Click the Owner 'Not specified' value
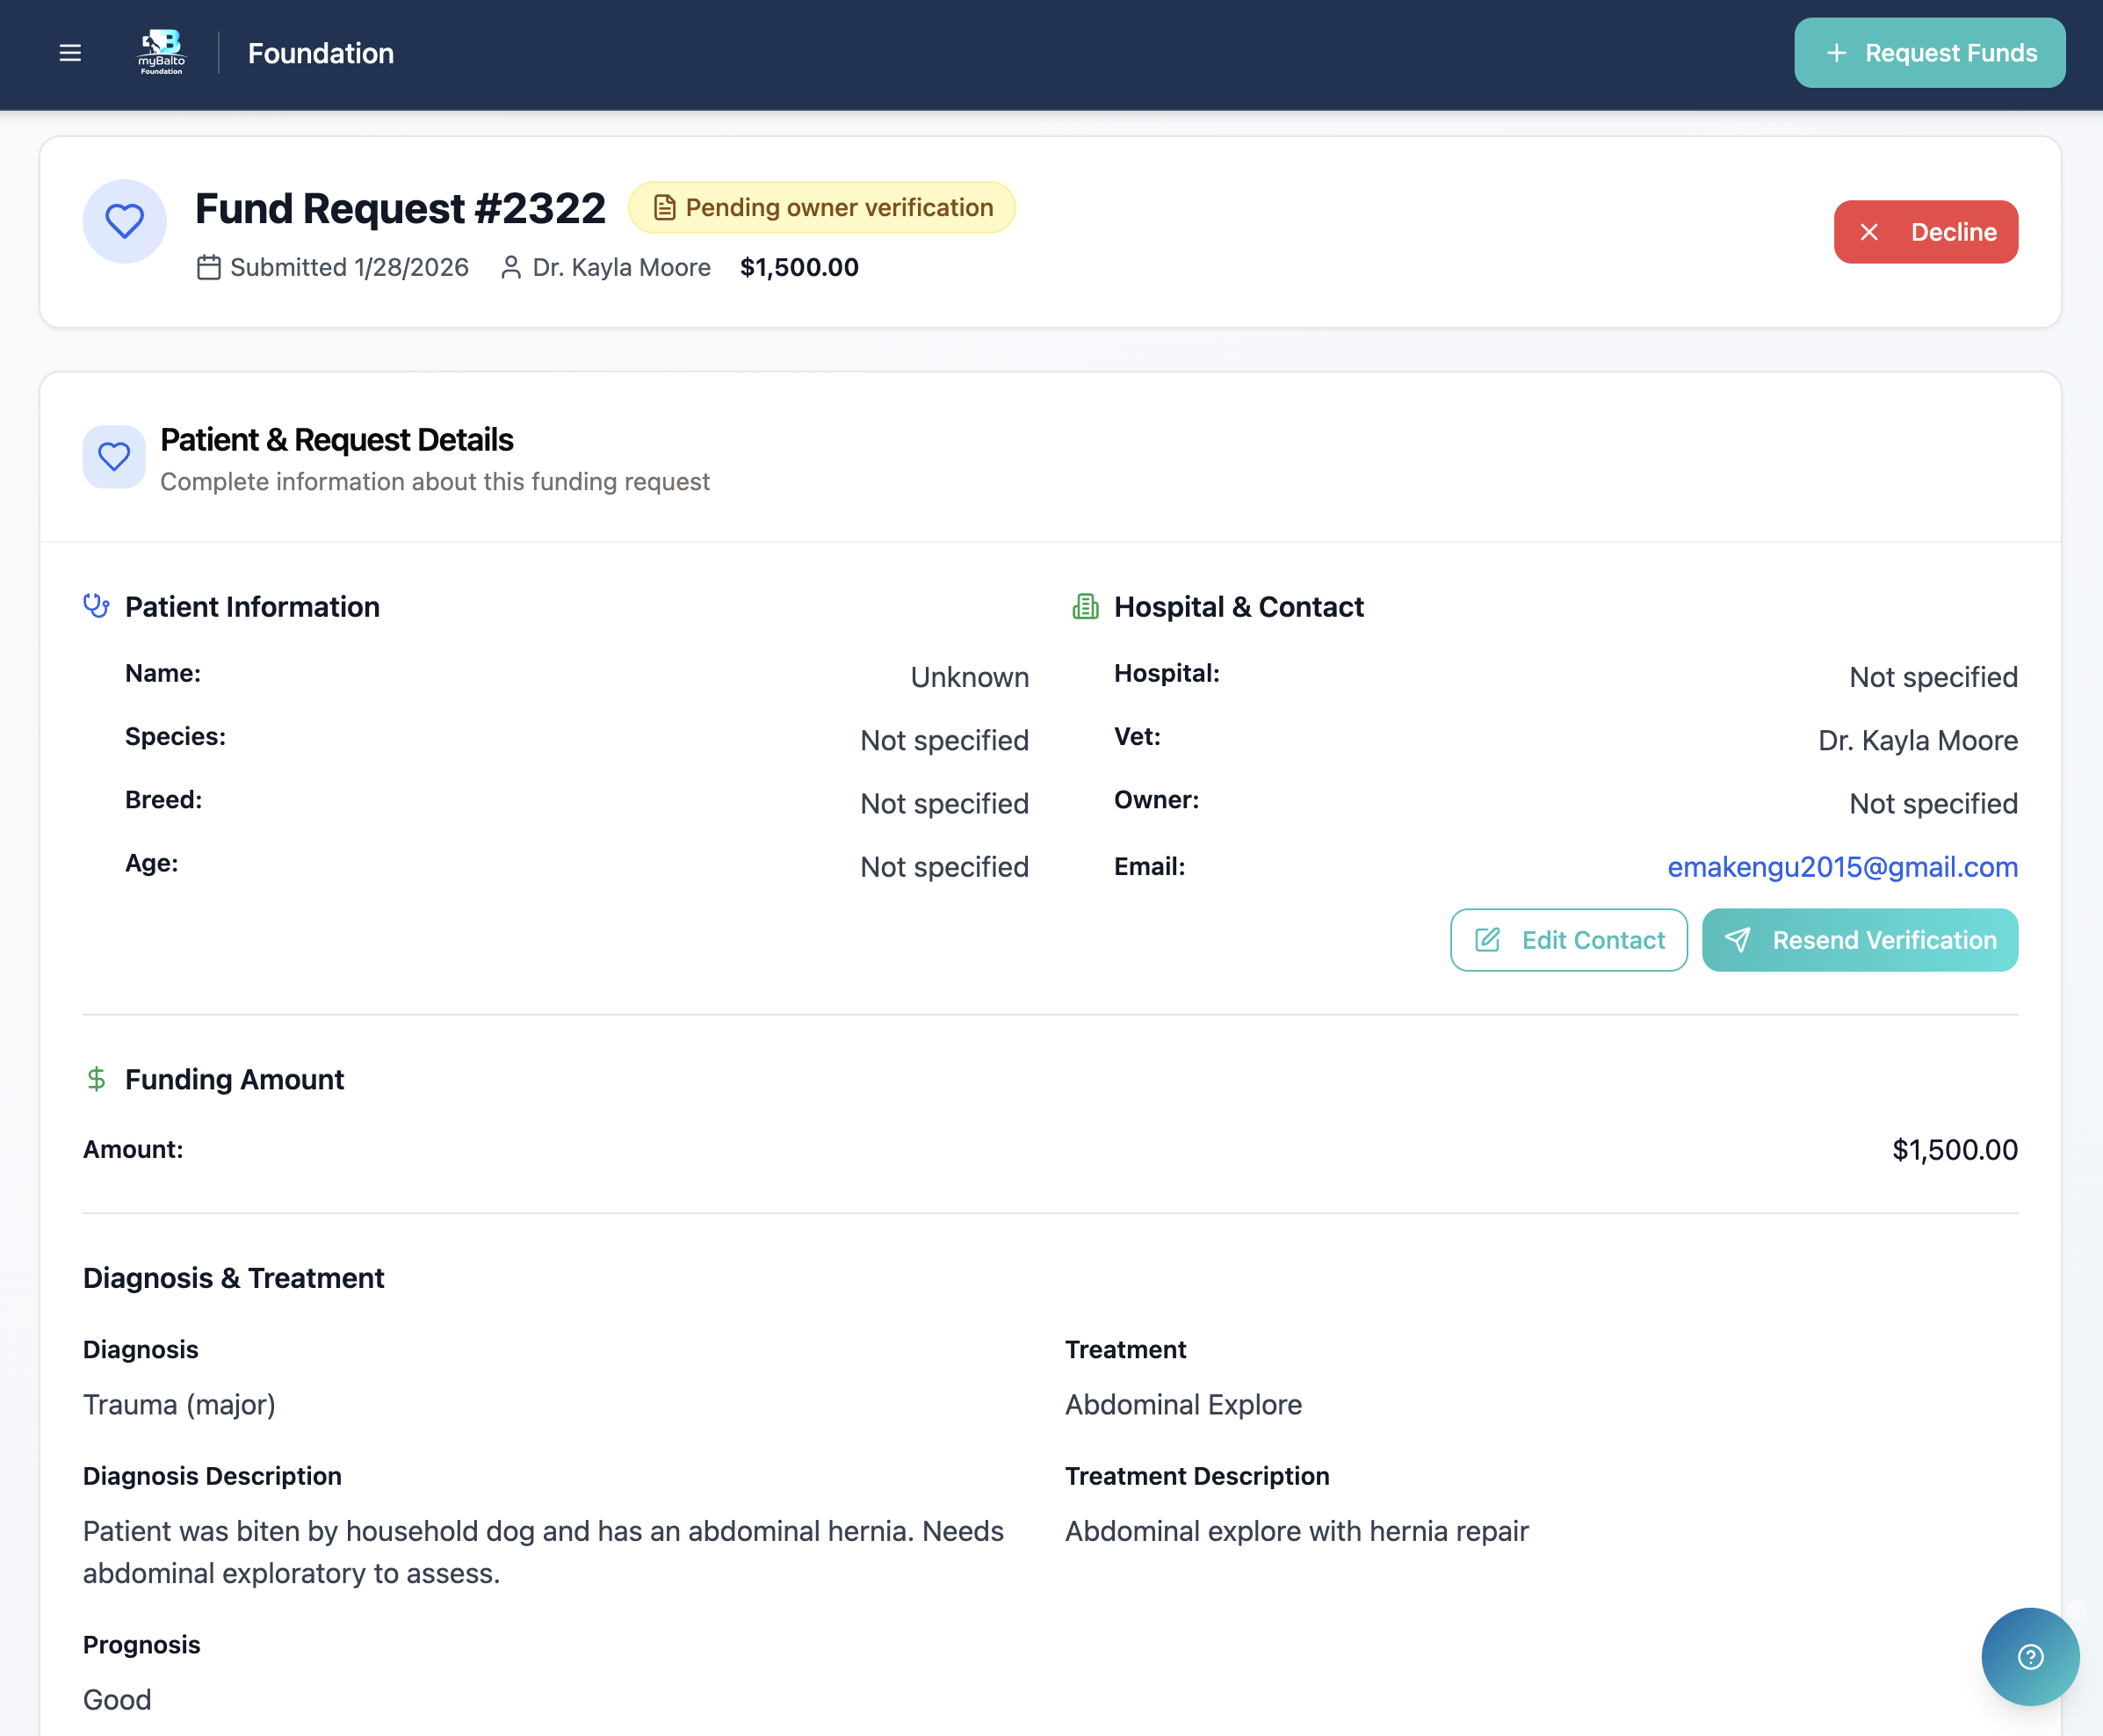Image resolution: width=2103 pixels, height=1736 pixels. [x=1933, y=803]
